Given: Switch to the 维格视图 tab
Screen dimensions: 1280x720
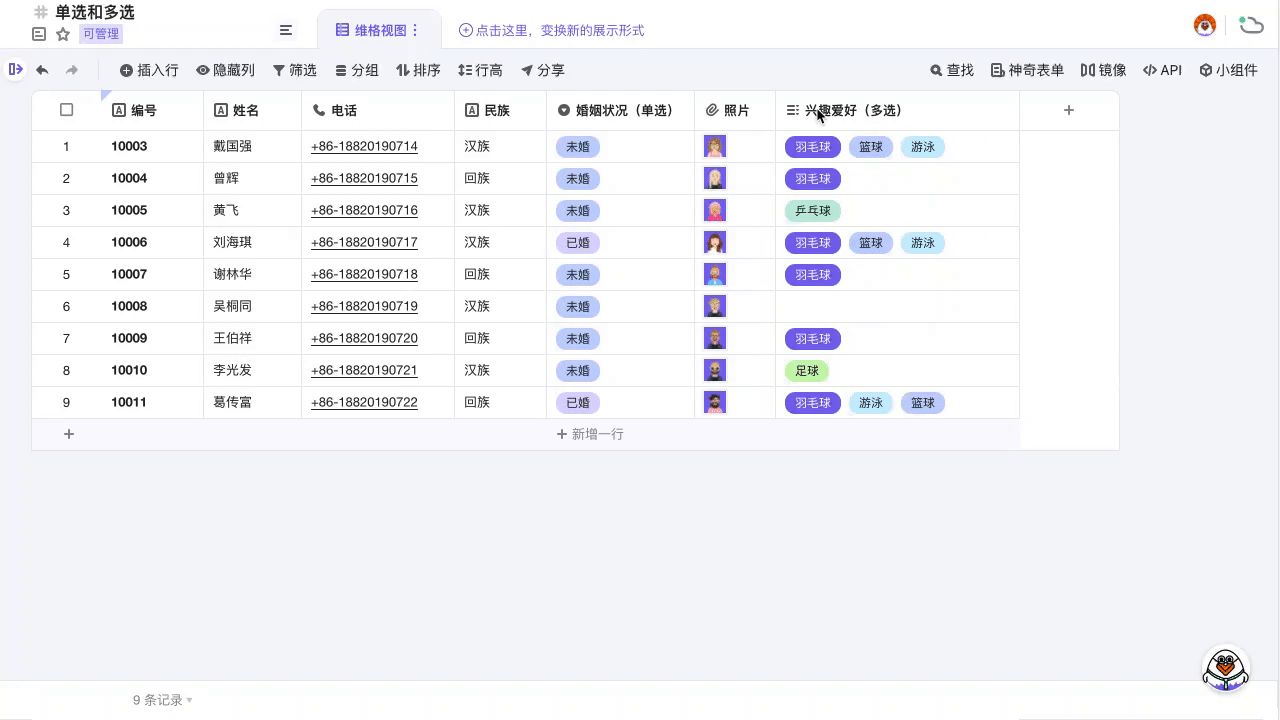Looking at the screenshot, I should pyautogui.click(x=378, y=30).
